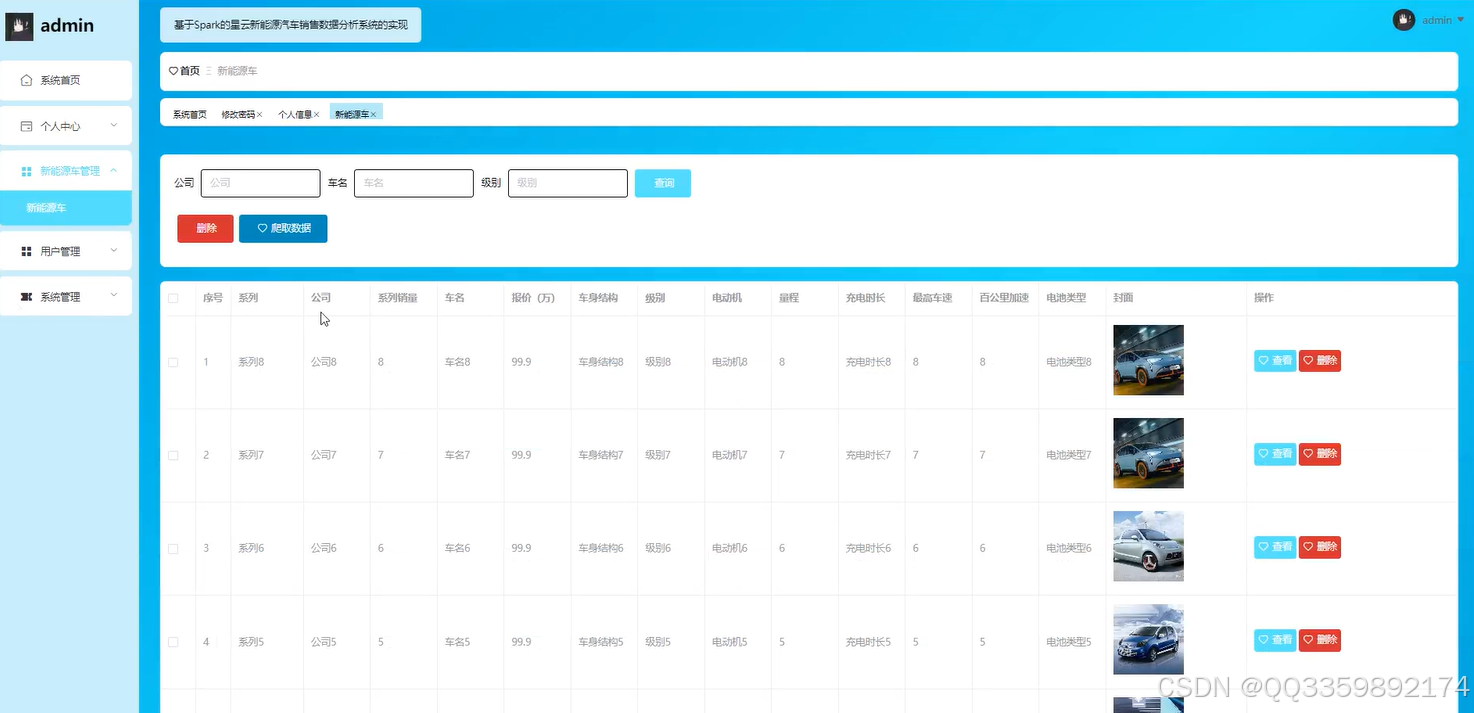1474x713 pixels.
Task: Open cover thumbnail for row 系列8
Action: click(x=1148, y=360)
